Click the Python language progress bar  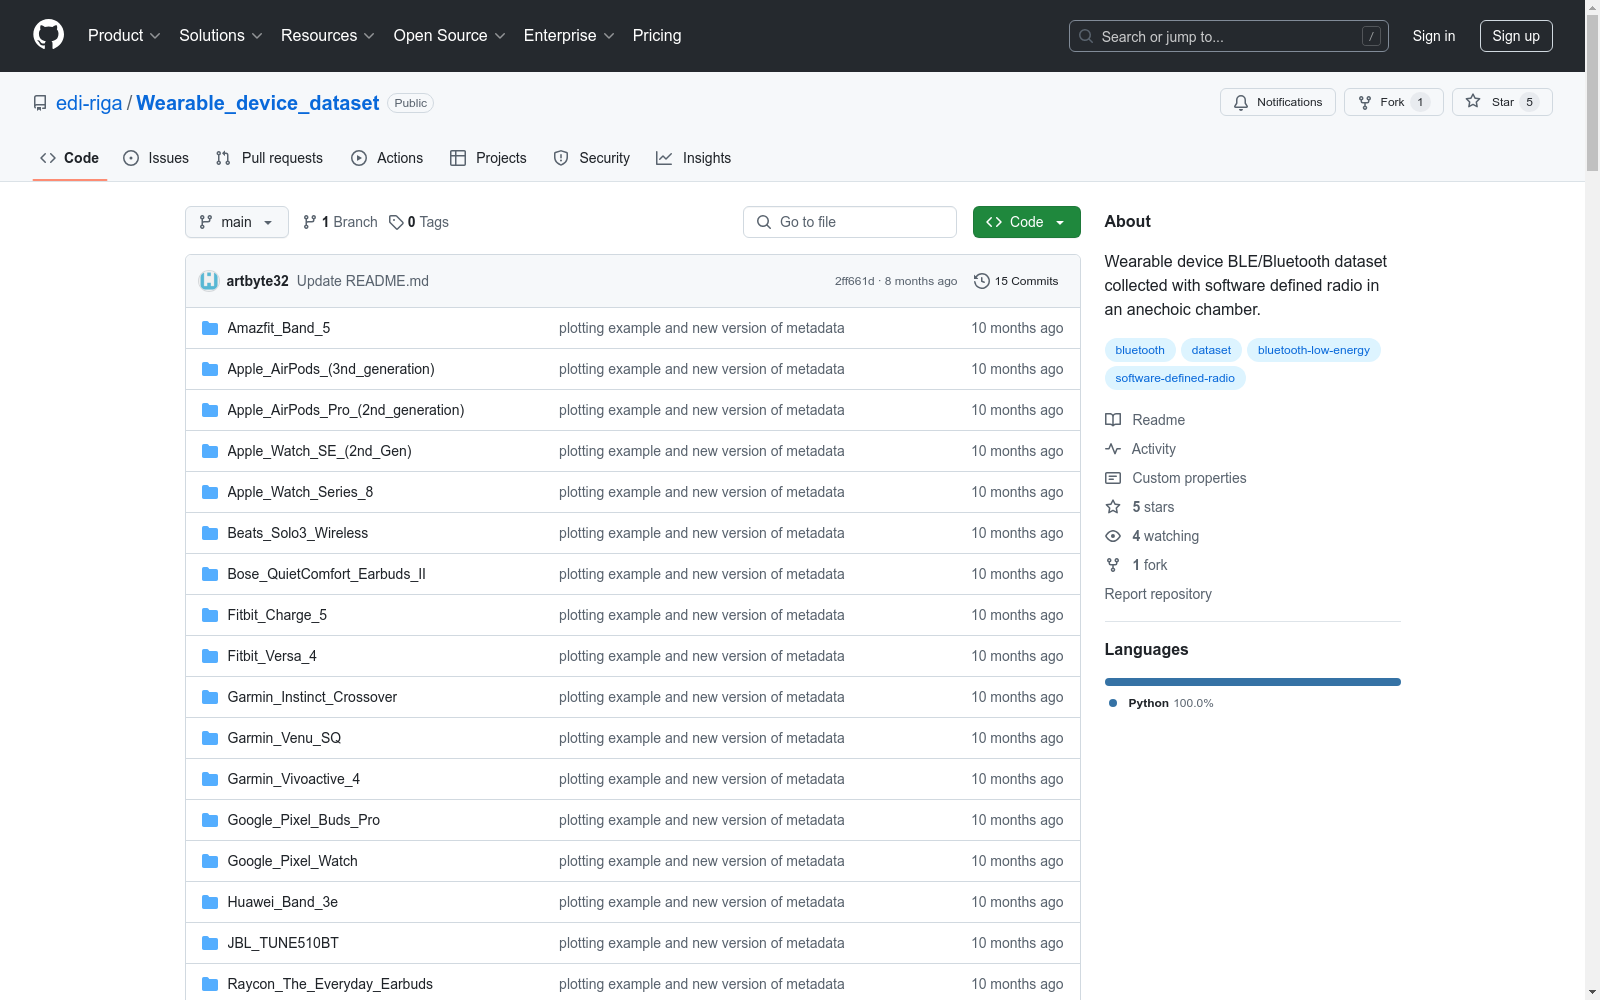point(1253,682)
